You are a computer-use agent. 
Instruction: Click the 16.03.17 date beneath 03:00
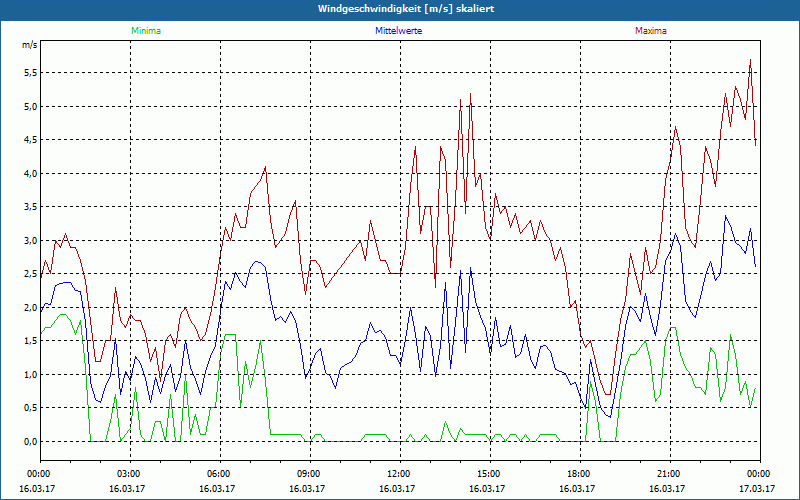[x=128, y=488]
